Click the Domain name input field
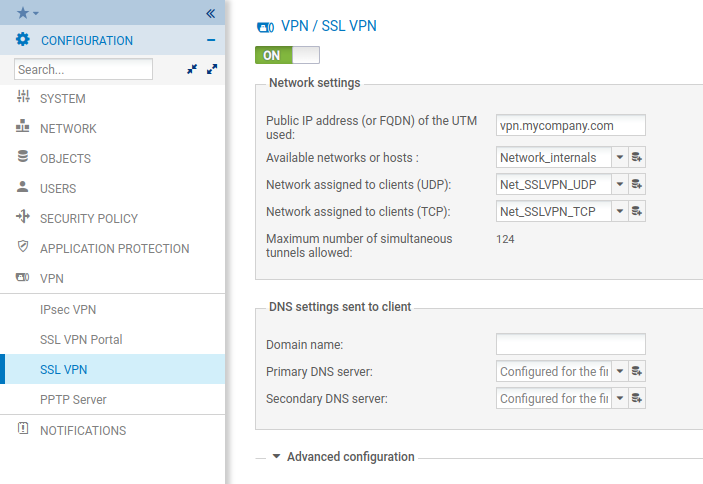This screenshot has width=703, height=484. 570,344
